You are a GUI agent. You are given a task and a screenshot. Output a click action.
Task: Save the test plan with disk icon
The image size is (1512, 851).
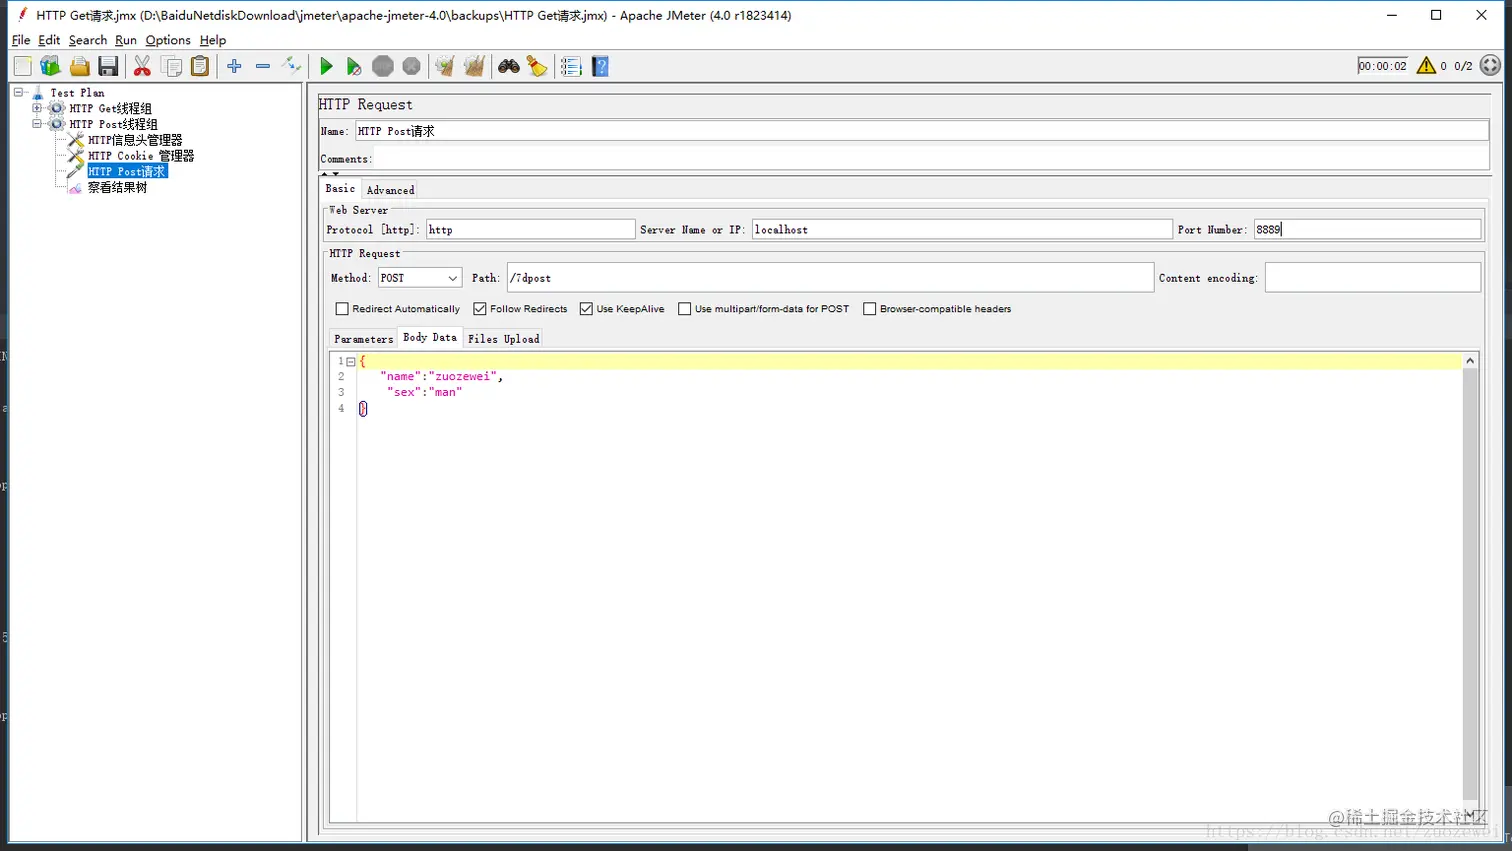(108, 66)
